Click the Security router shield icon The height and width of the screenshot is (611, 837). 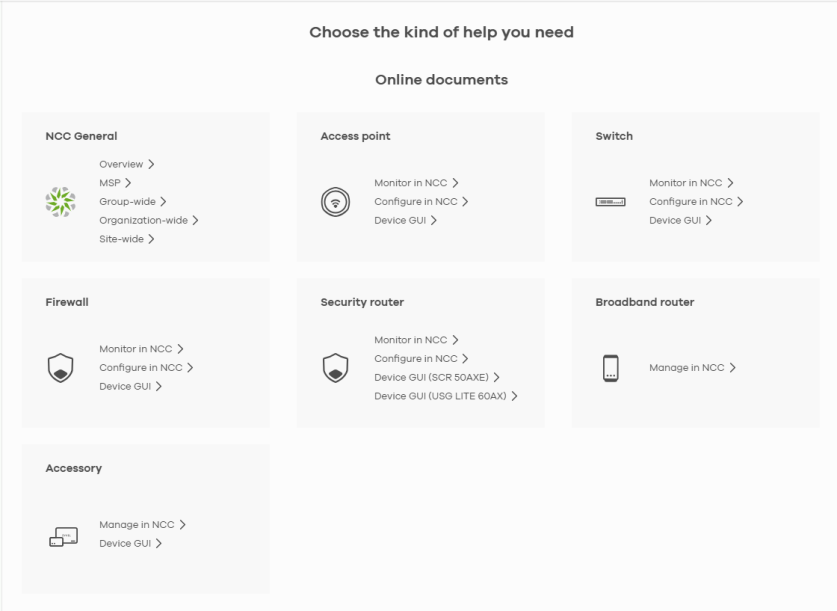point(335,368)
